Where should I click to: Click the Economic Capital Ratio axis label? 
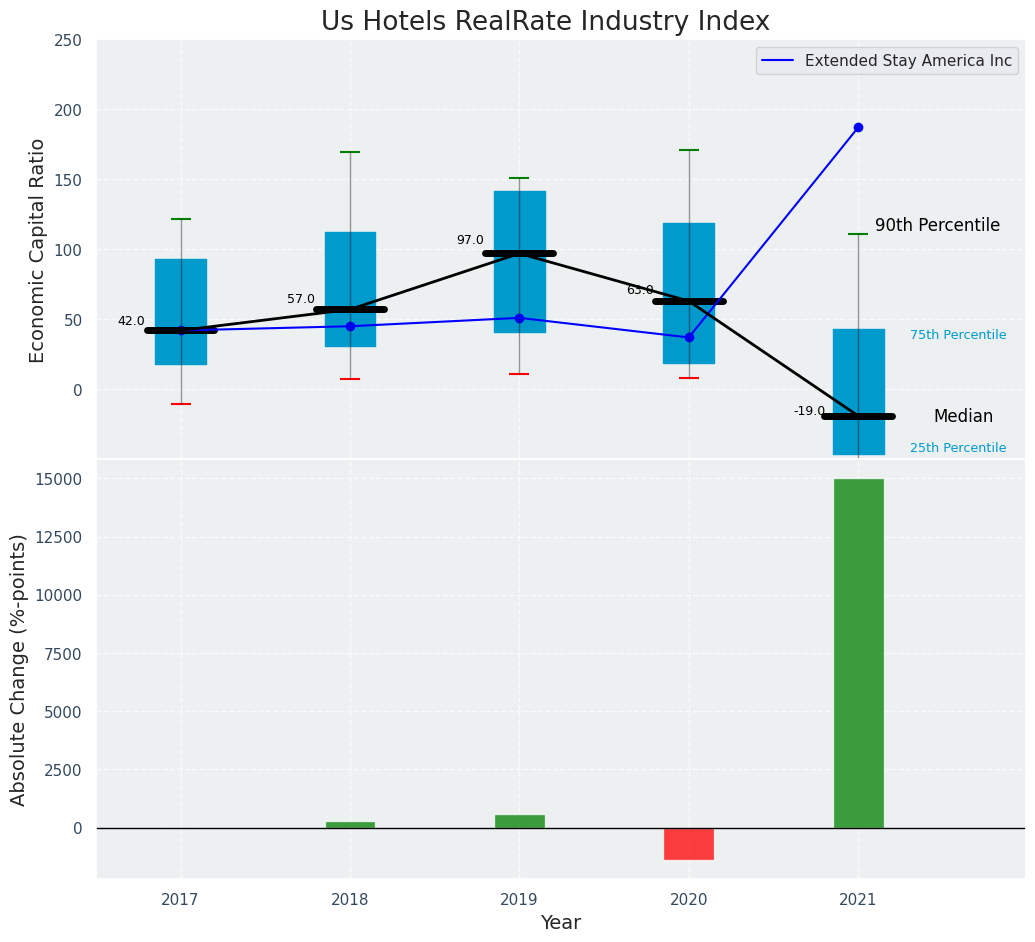[38, 250]
